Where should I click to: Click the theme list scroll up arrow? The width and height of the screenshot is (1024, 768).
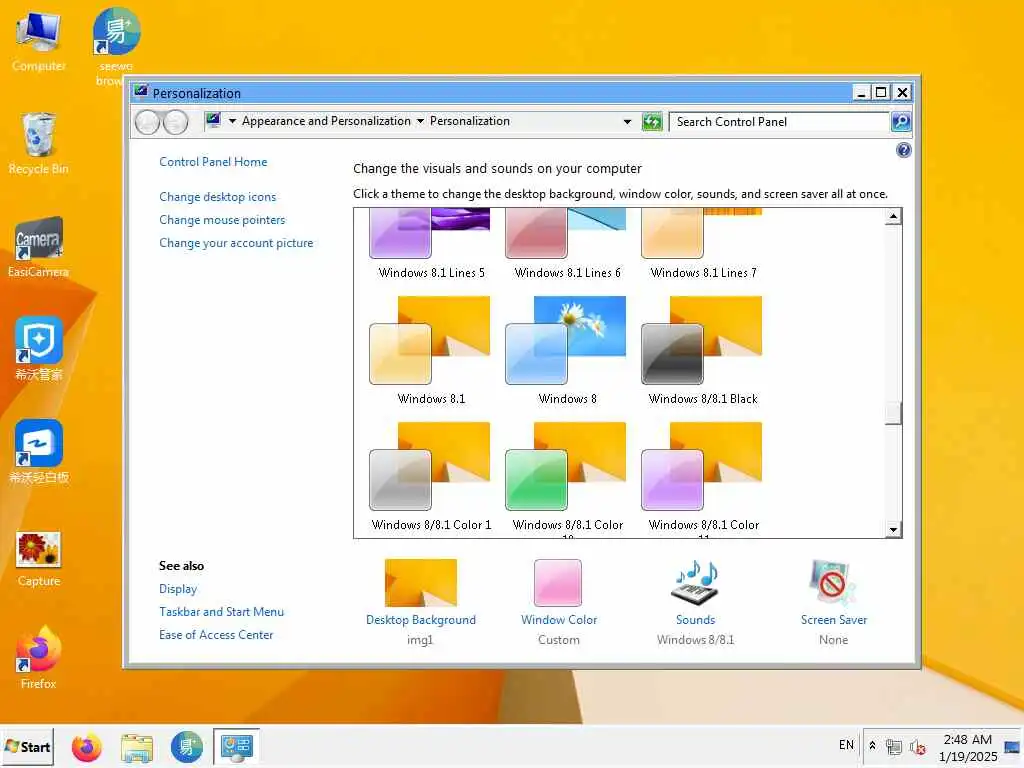[x=893, y=216]
